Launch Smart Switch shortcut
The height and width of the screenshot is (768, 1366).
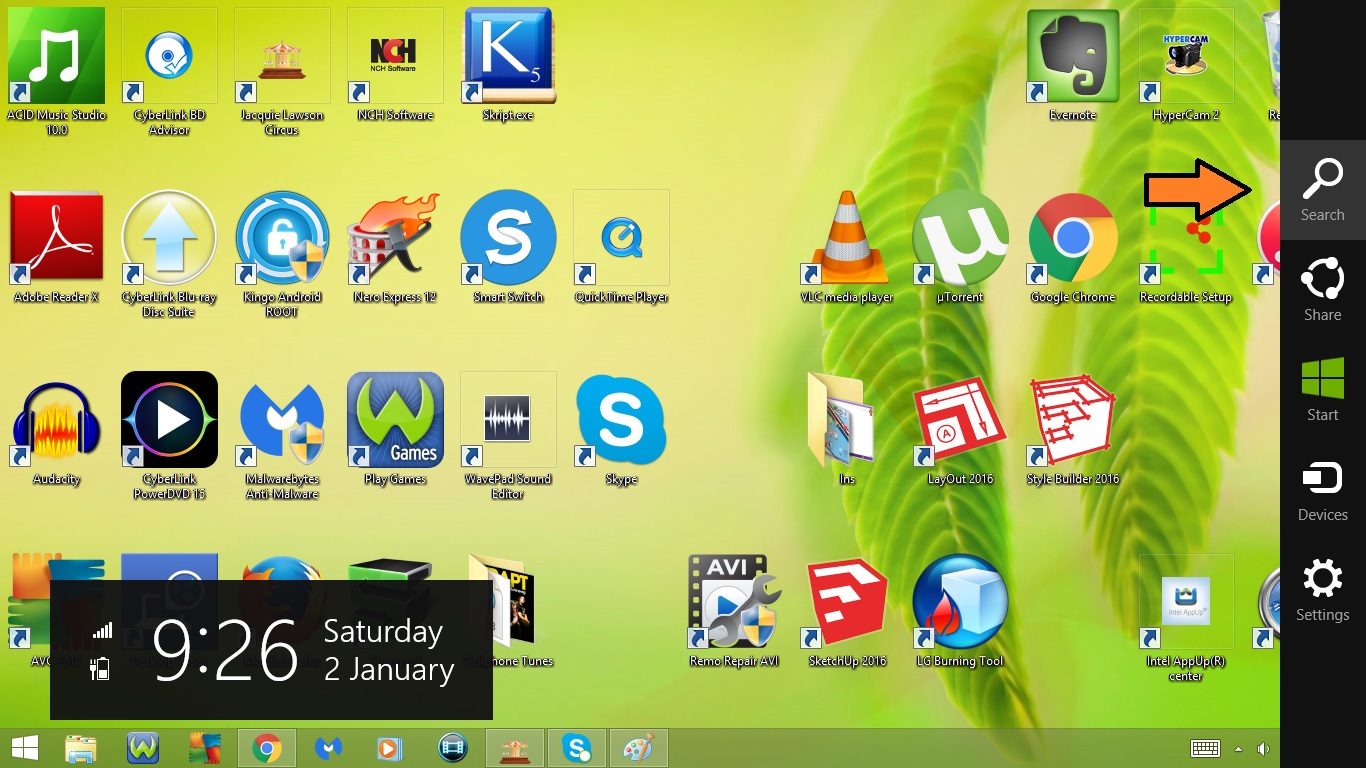click(x=508, y=238)
